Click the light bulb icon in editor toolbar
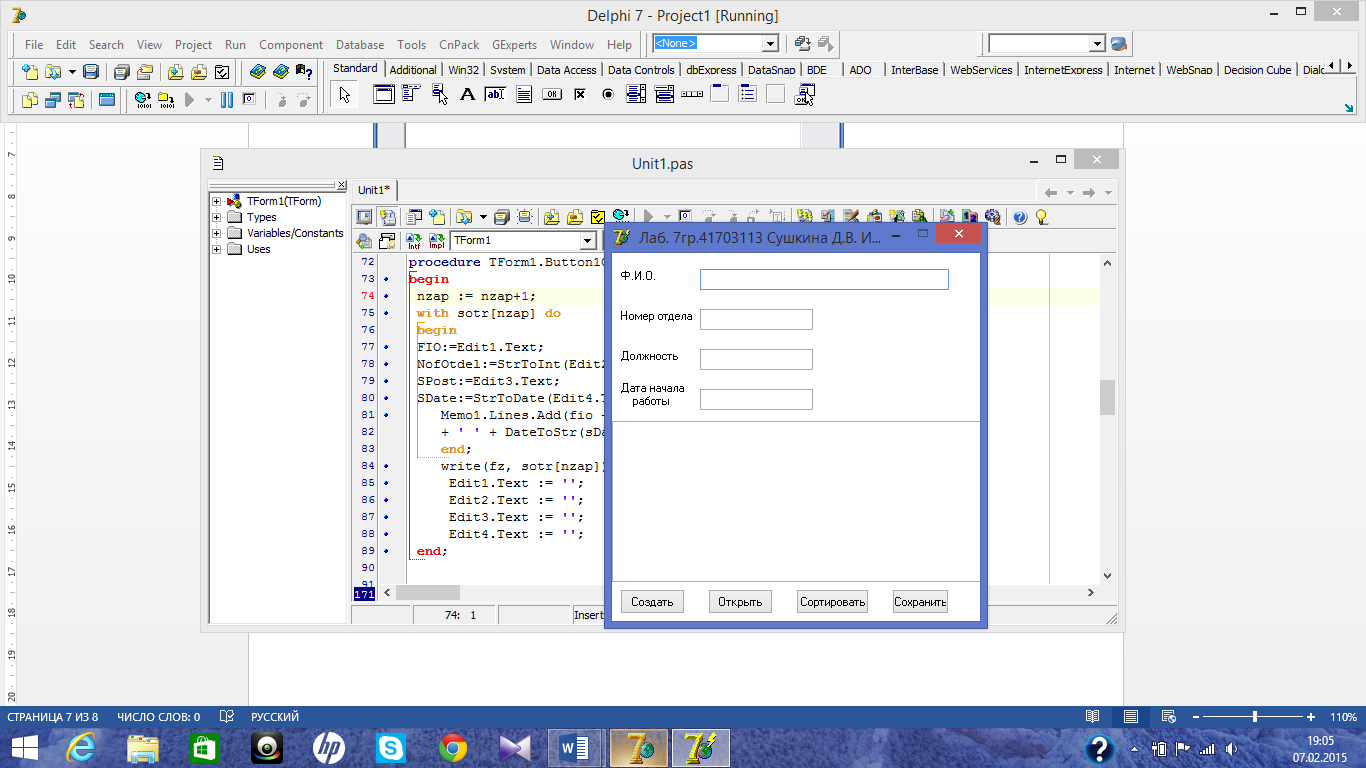Image resolution: width=1366 pixels, height=768 pixels. click(x=1041, y=217)
